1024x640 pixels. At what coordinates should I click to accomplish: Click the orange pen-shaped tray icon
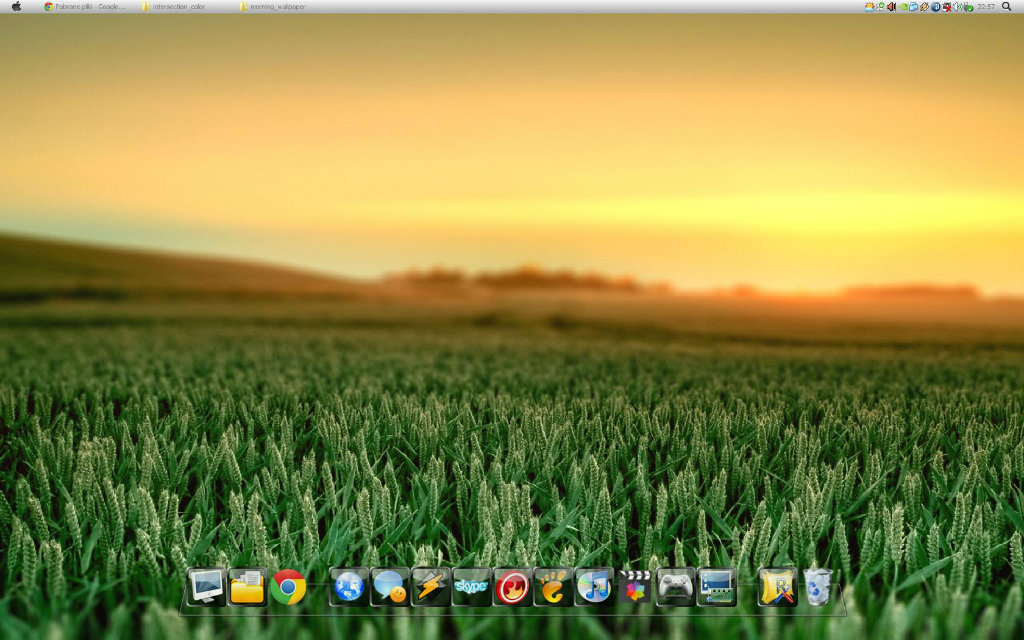[x=925, y=7]
